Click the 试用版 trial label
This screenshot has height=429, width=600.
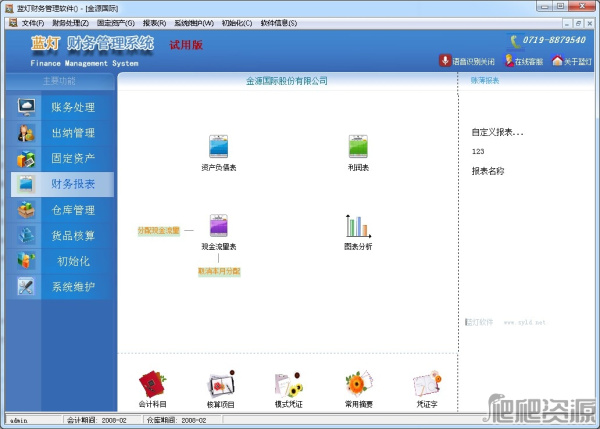(186, 45)
